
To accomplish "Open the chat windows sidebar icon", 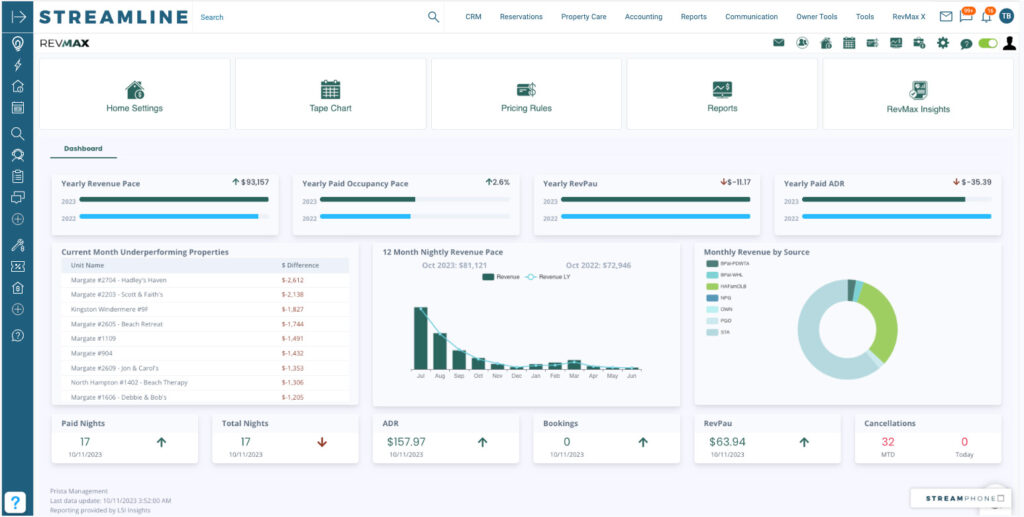I will pyautogui.click(x=18, y=196).
